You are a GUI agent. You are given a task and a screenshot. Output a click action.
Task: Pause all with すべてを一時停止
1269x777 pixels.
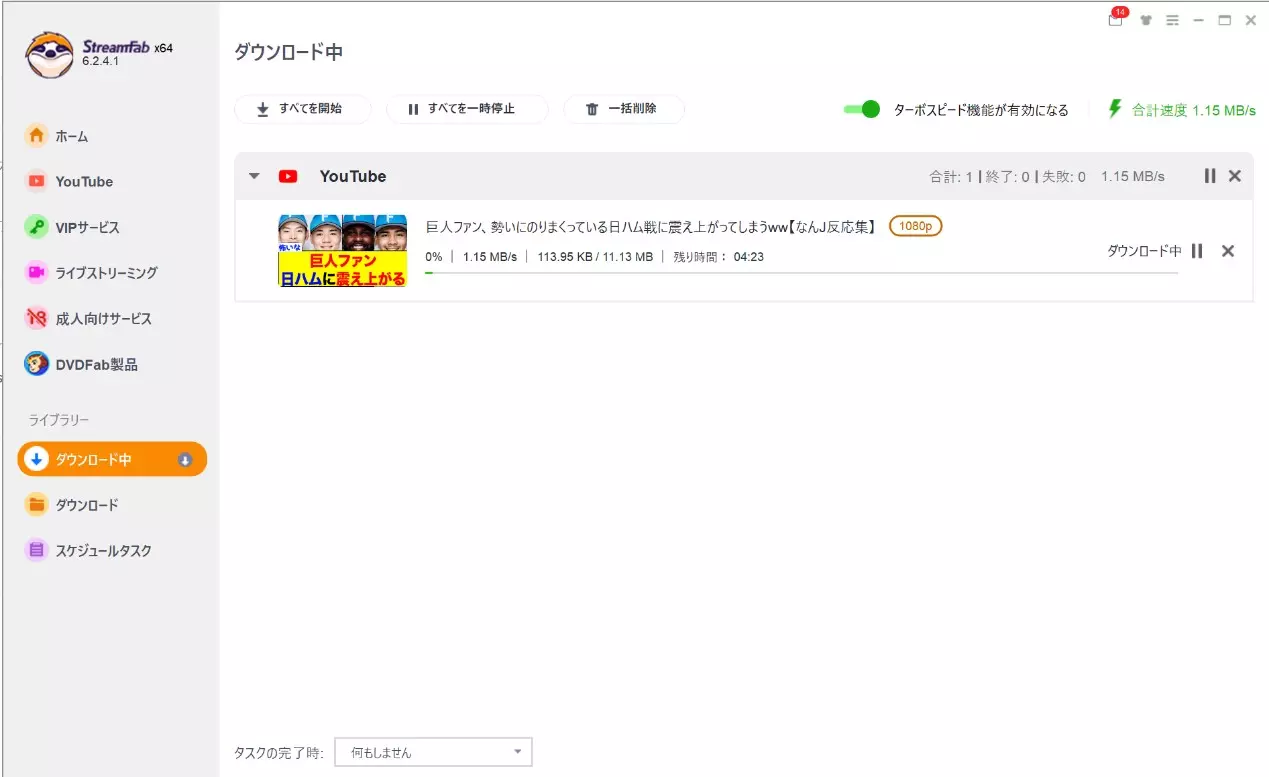pyautogui.click(x=467, y=109)
